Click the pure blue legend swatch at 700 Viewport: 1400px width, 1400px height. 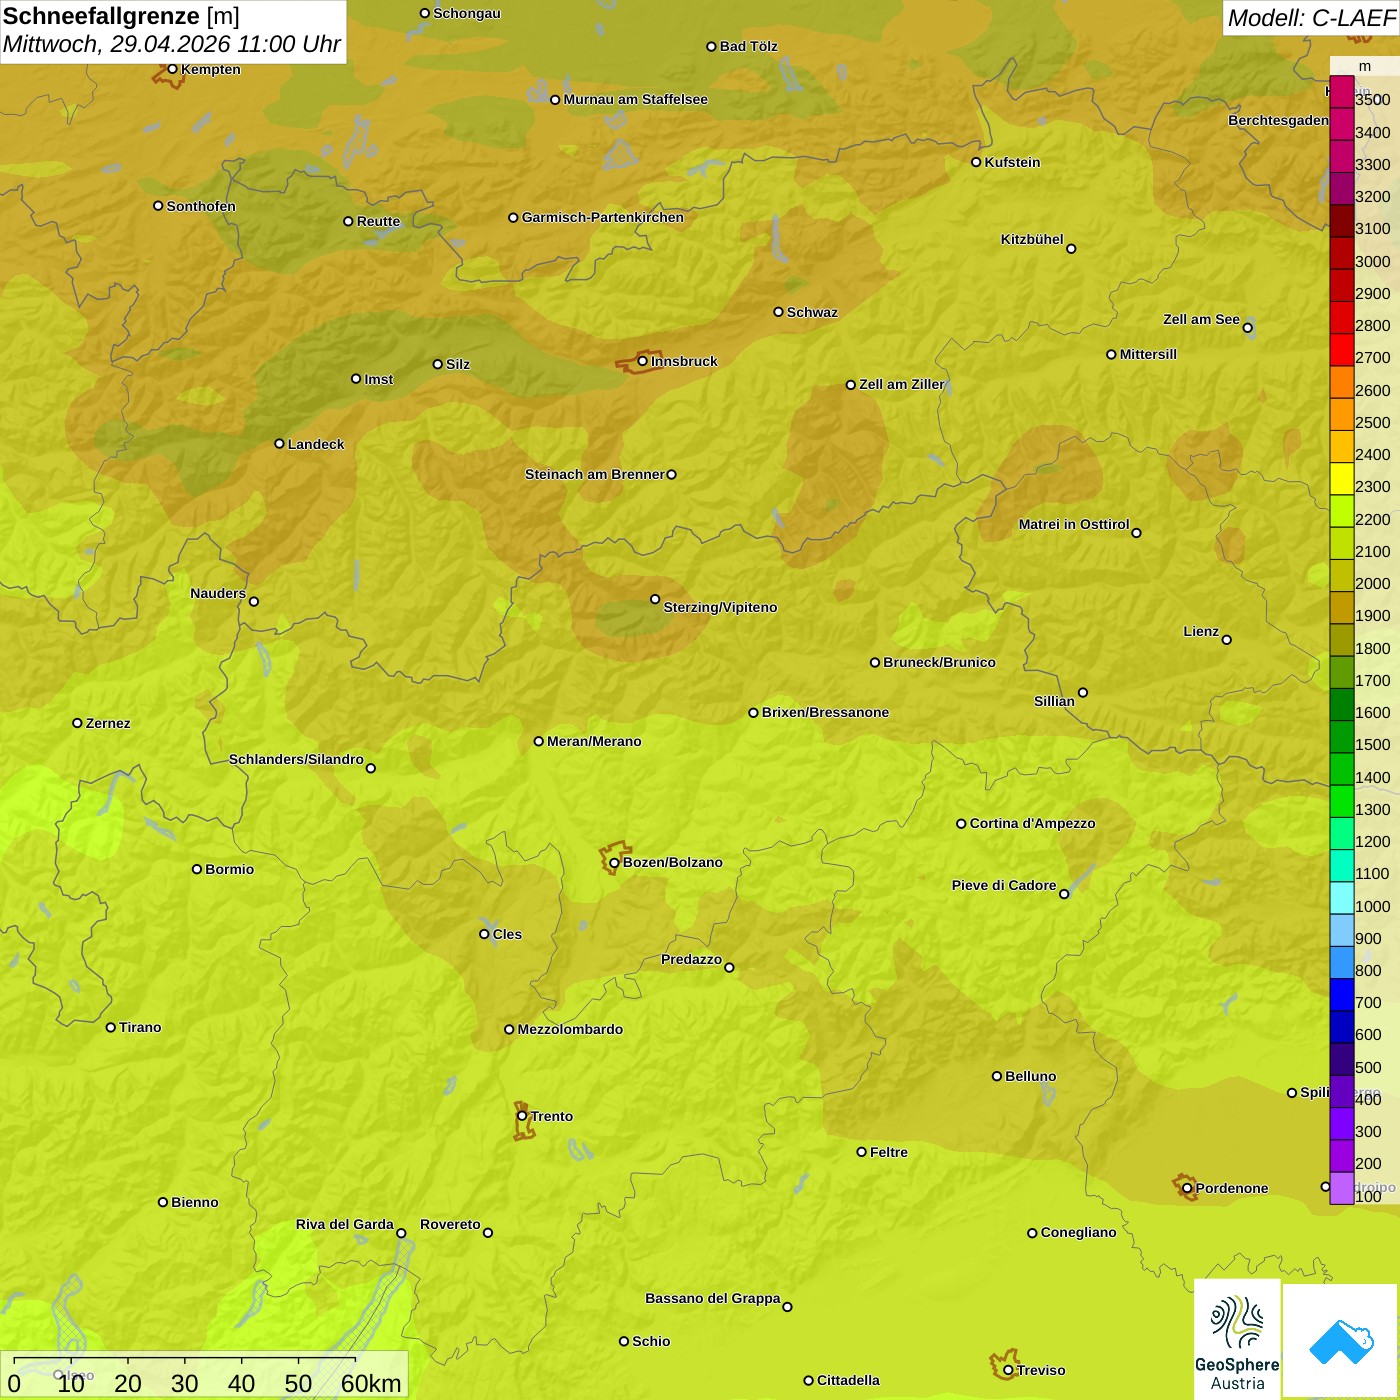coord(1341,994)
